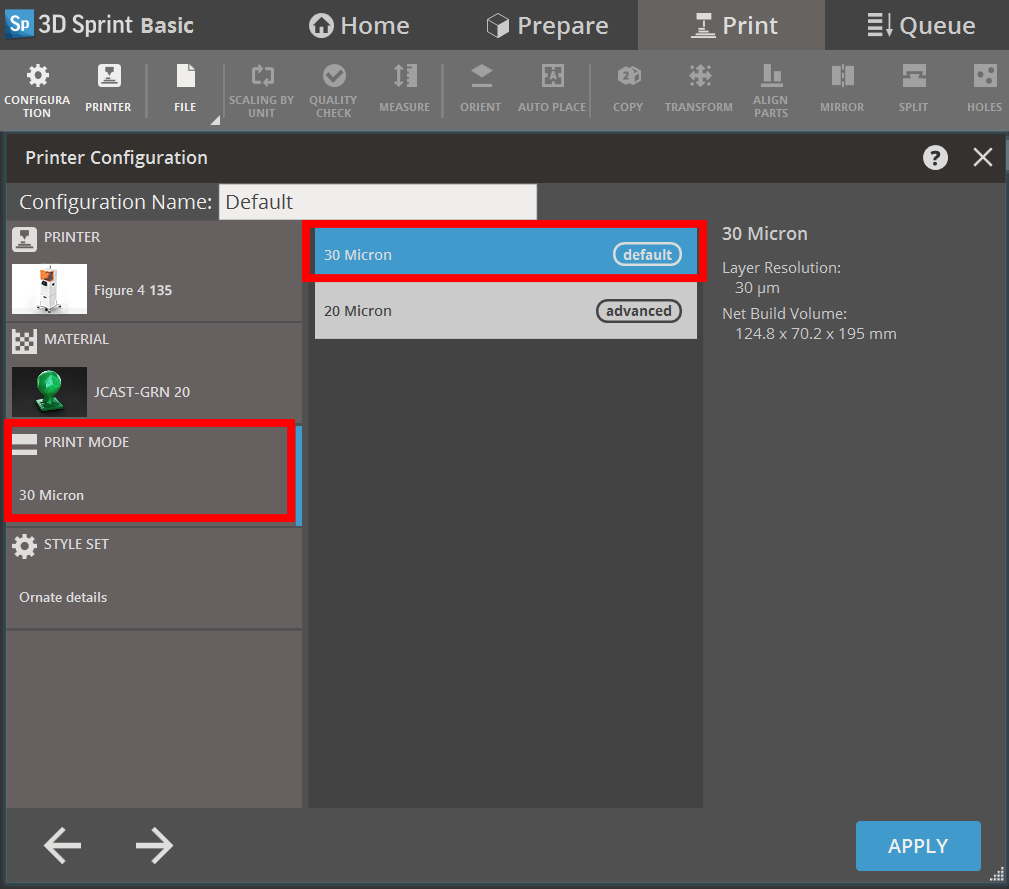The image size is (1009, 889).
Task: Switch to the Home tab
Action: [x=358, y=25]
